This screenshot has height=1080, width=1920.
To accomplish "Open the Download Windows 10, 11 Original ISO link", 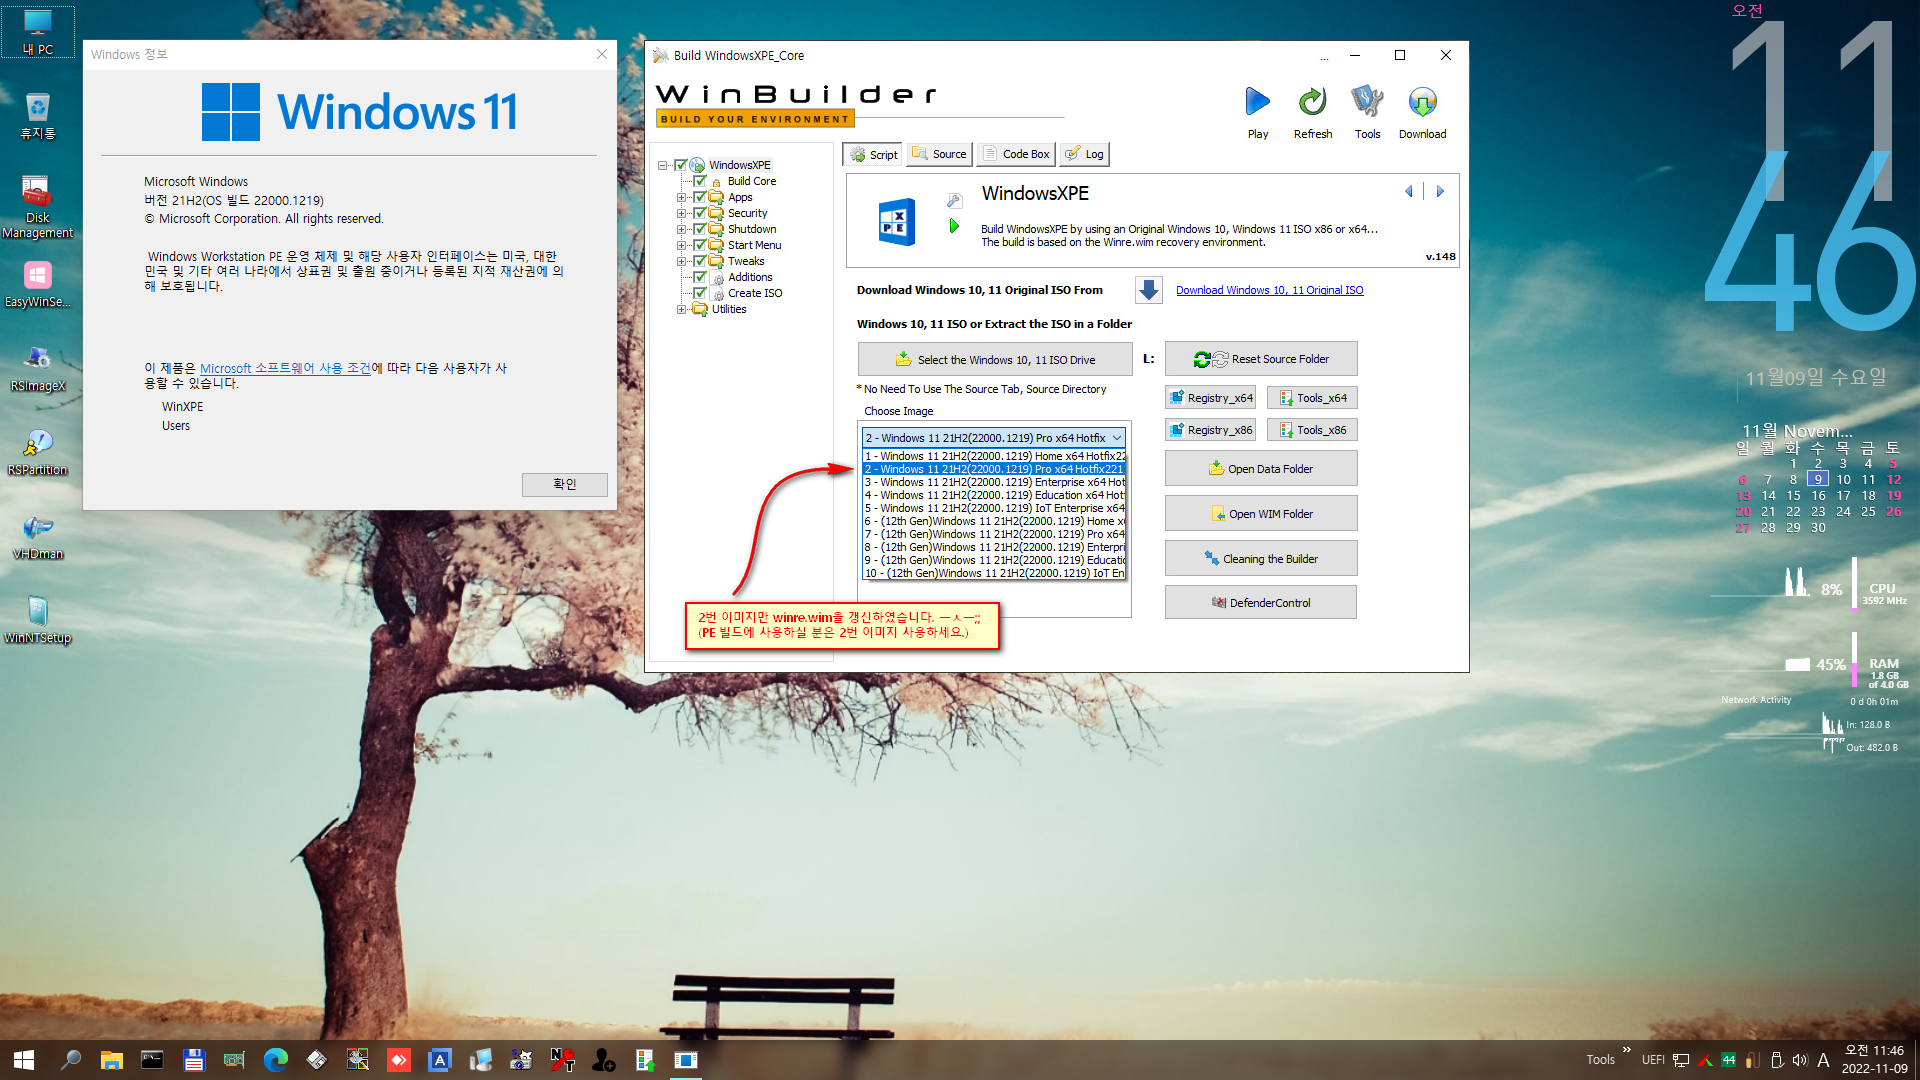I will [x=1269, y=290].
